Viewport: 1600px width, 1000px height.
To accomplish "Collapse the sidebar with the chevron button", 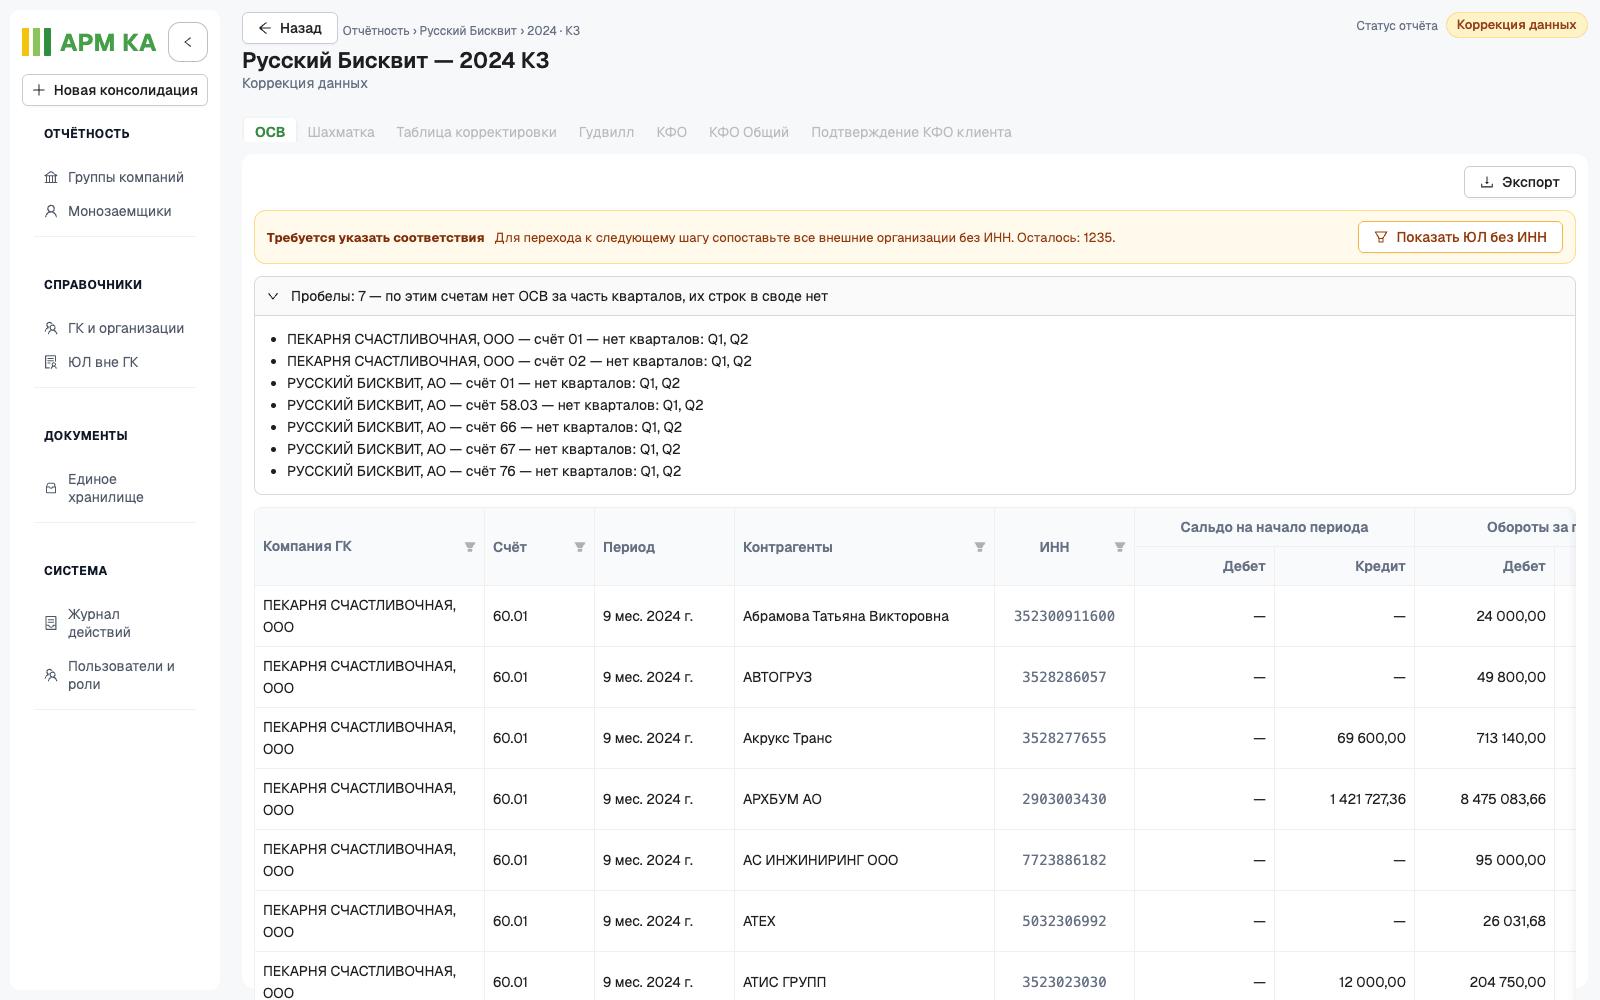I will [188, 42].
